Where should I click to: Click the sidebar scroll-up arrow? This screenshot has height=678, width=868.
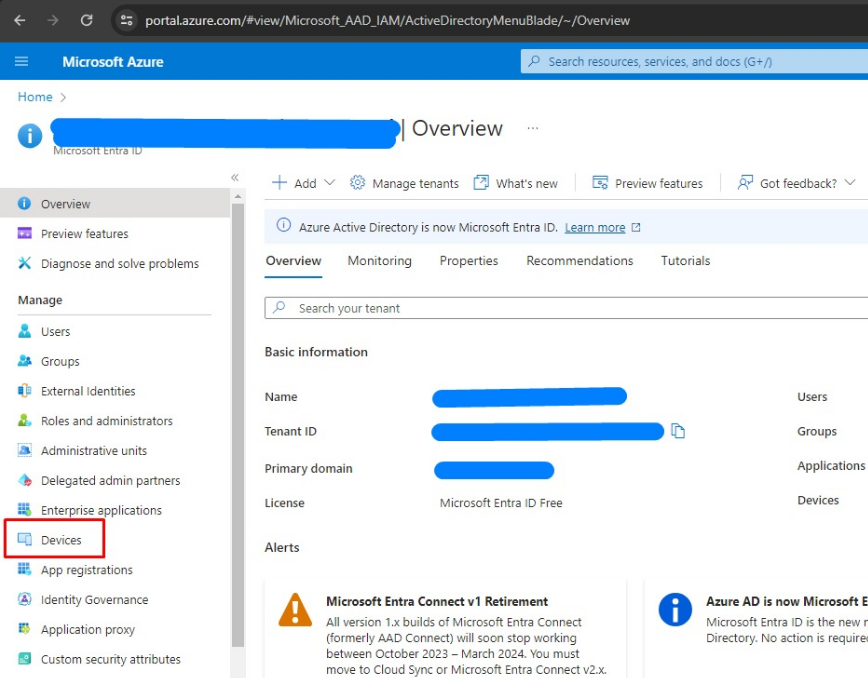coord(238,196)
